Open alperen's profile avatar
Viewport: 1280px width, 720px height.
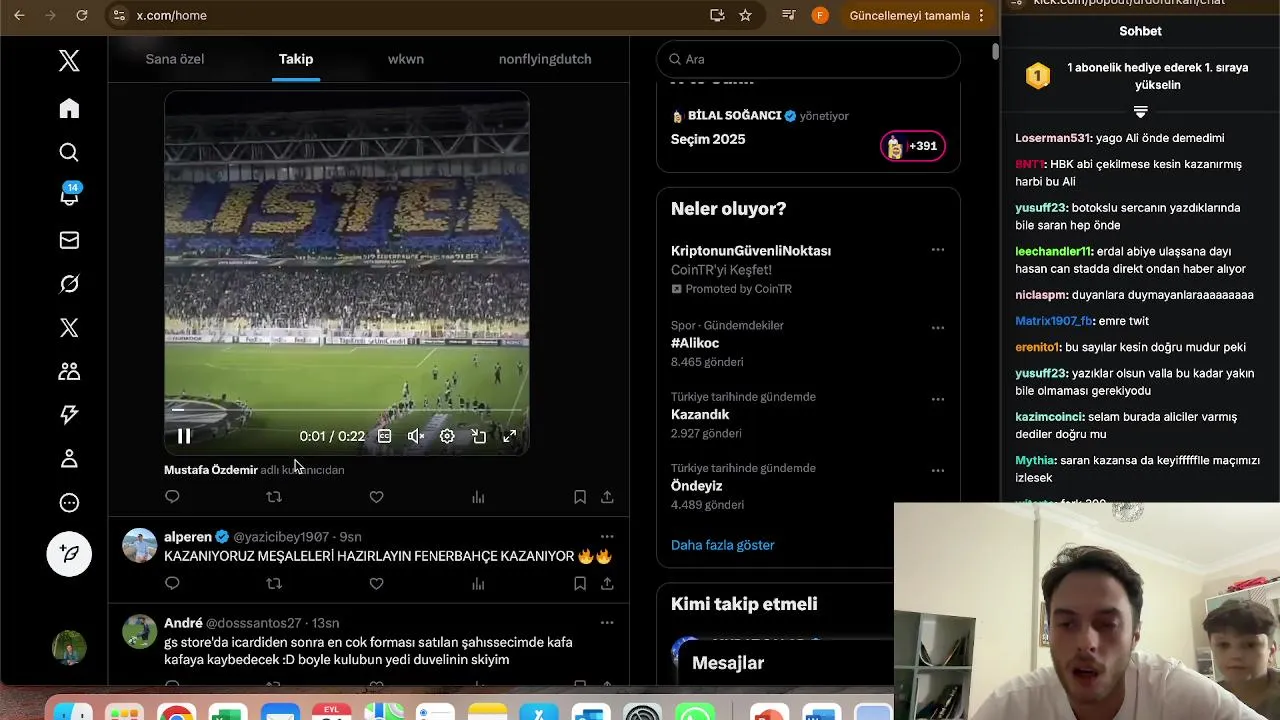click(139, 546)
